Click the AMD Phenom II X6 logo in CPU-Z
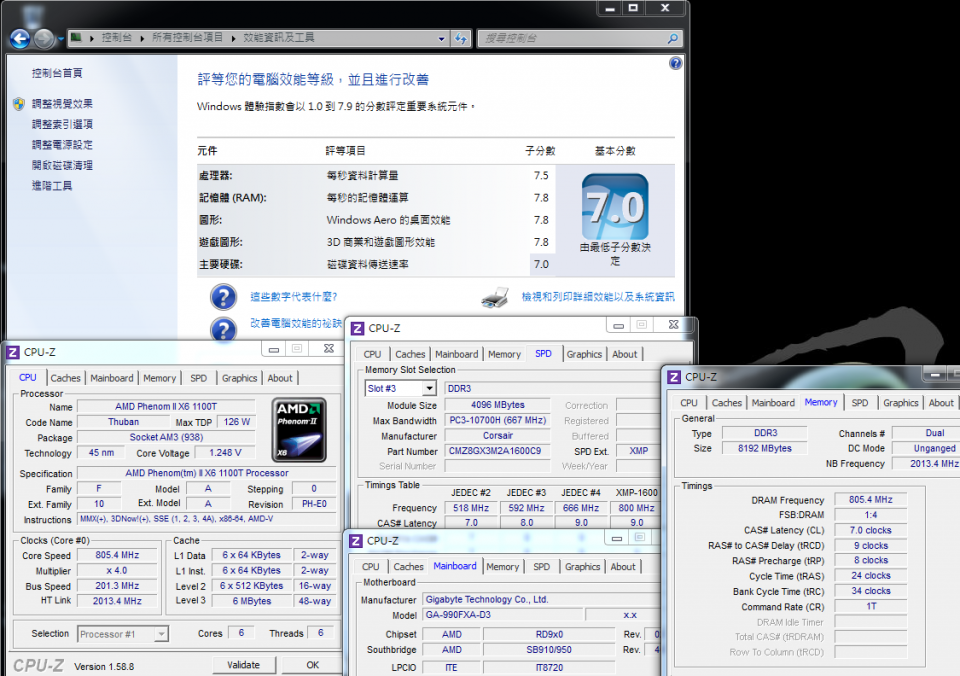The image size is (960, 676). (x=299, y=427)
